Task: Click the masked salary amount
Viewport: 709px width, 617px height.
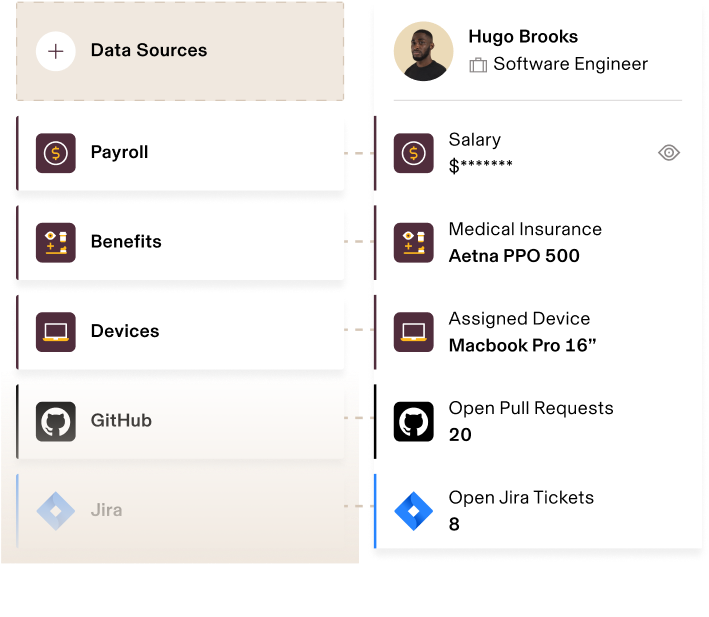Action: click(481, 165)
